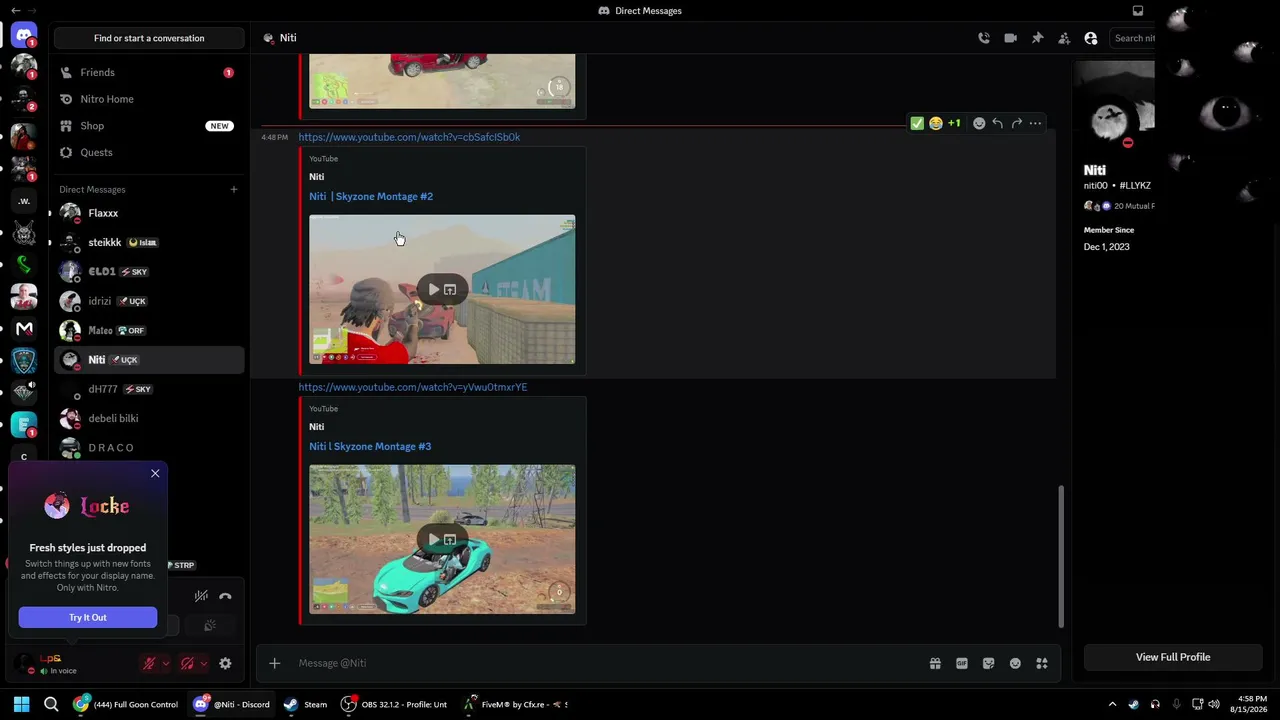Switch to OBS in the taskbar
Image resolution: width=1280 pixels, height=720 pixels.
394,704
